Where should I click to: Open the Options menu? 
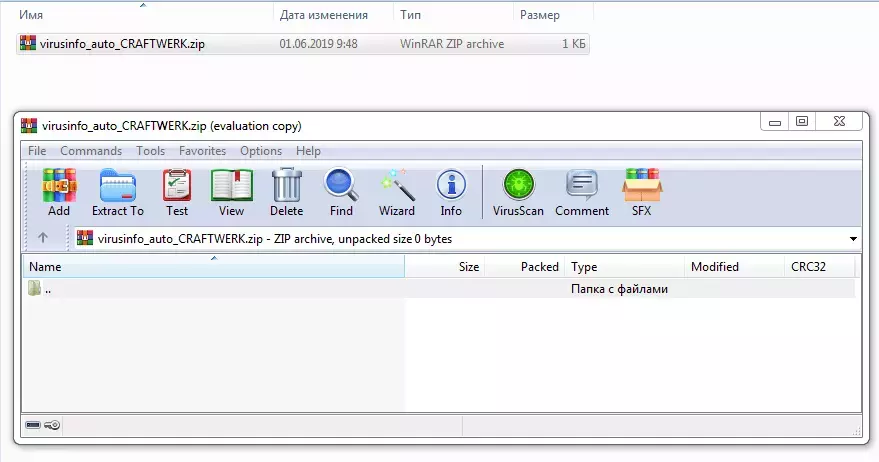click(x=261, y=151)
